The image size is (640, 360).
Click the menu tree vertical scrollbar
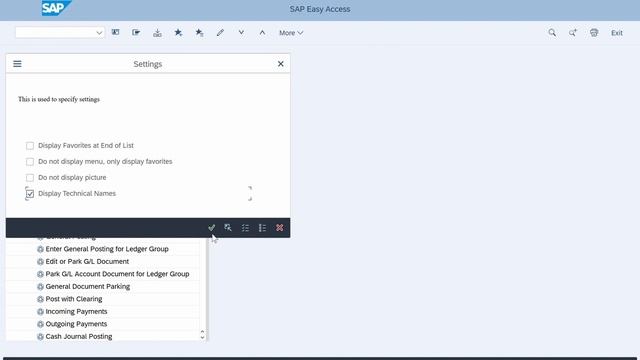207,289
